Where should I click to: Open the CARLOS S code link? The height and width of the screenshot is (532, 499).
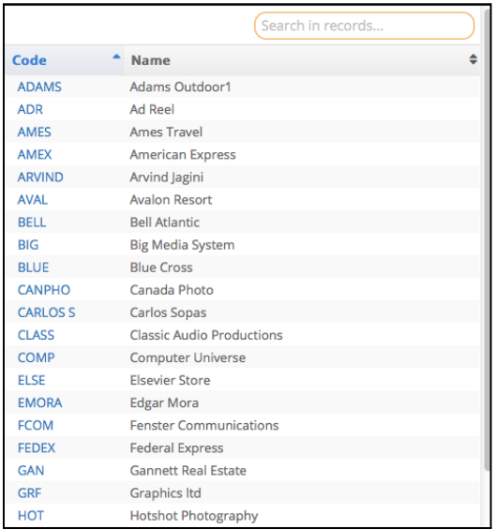46,312
